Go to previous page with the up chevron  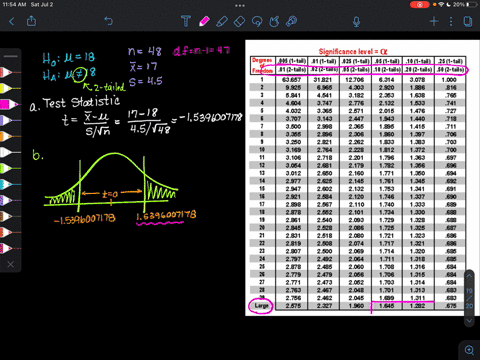[x=469, y=276]
